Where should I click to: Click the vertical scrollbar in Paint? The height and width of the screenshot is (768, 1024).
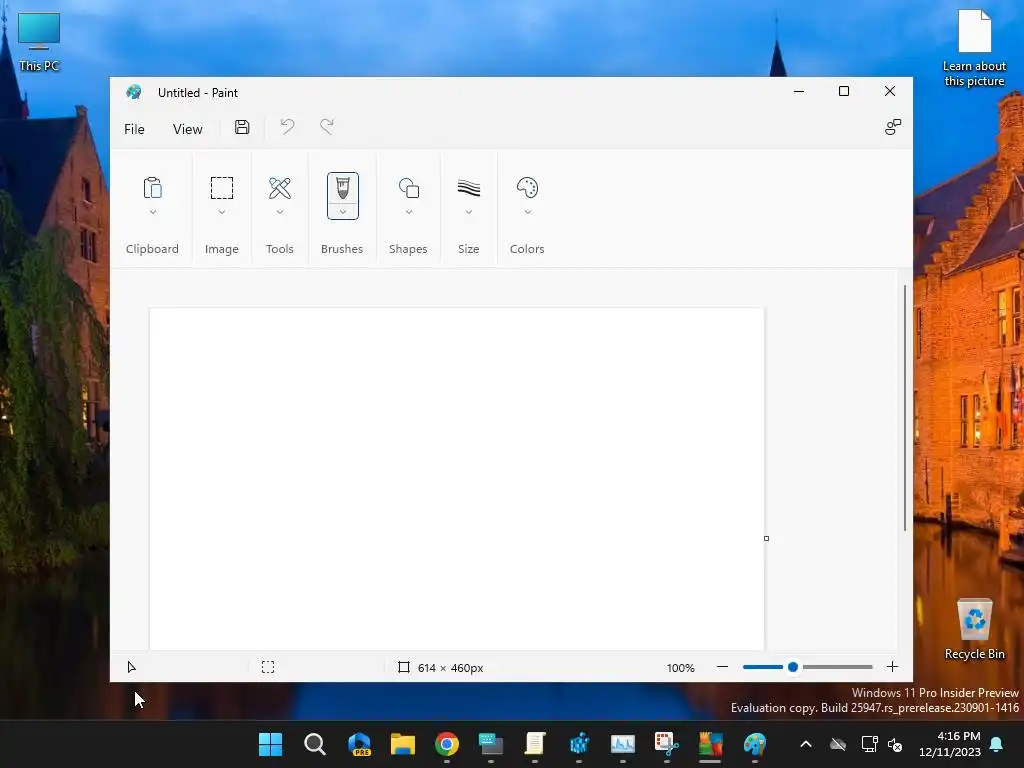click(904, 408)
